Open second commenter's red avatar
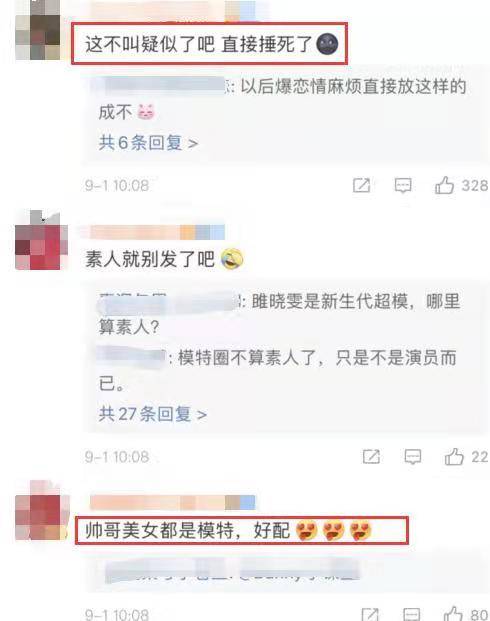Image resolution: width=490 pixels, height=621 pixels. tap(41, 241)
